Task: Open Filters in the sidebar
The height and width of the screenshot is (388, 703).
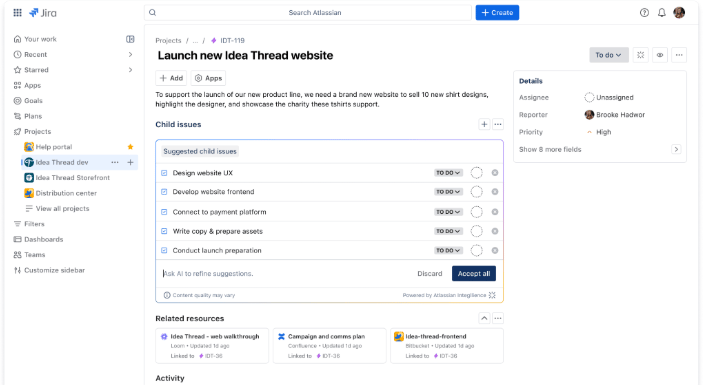Action: 29,224
